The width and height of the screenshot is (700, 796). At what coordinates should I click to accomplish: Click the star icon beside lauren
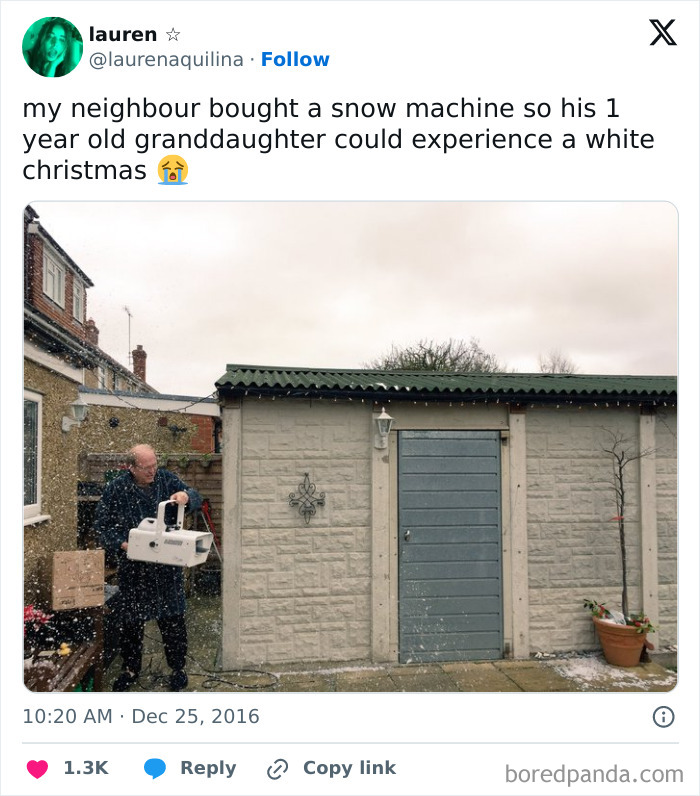point(173,35)
